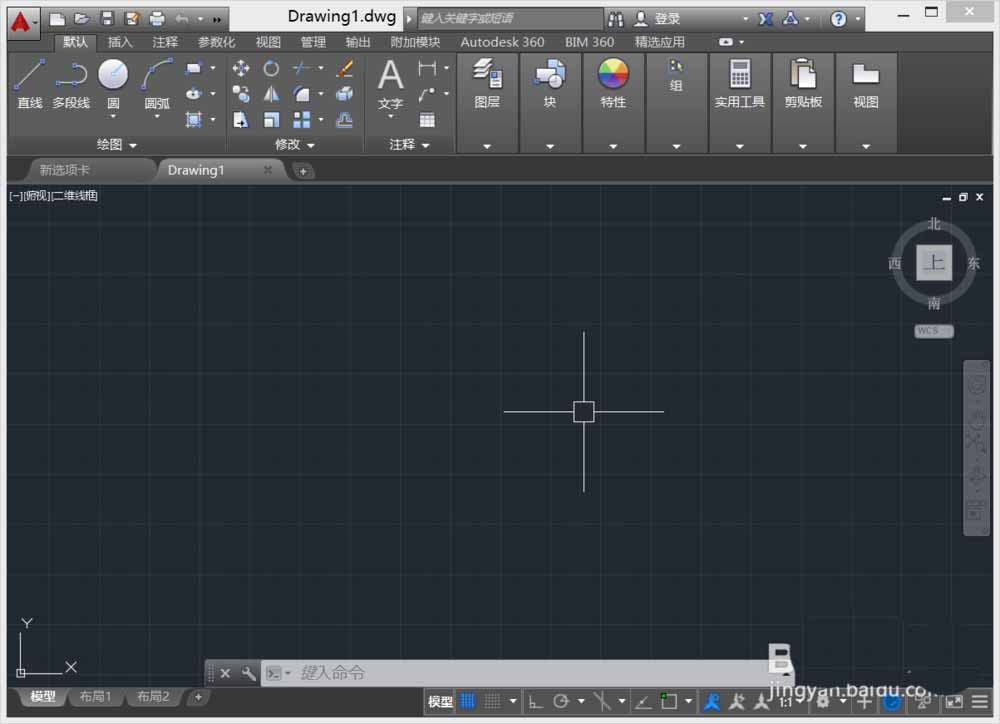Choose the rectangle draw tool

194,68
